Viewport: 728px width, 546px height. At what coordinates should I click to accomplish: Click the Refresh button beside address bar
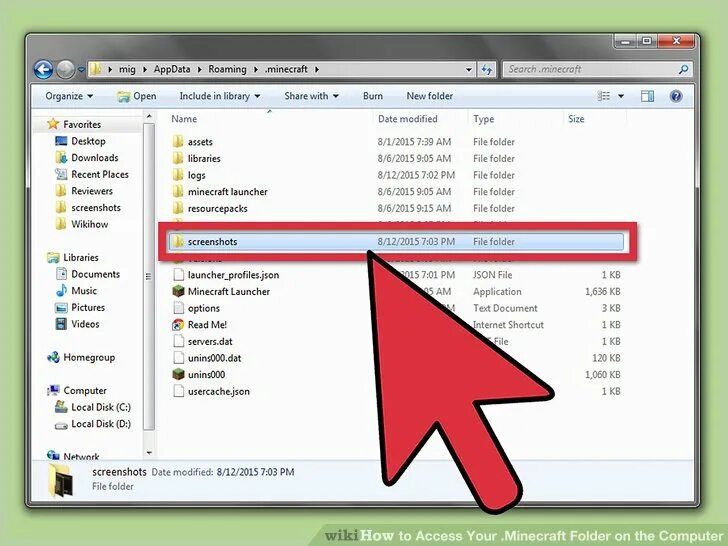tap(487, 70)
